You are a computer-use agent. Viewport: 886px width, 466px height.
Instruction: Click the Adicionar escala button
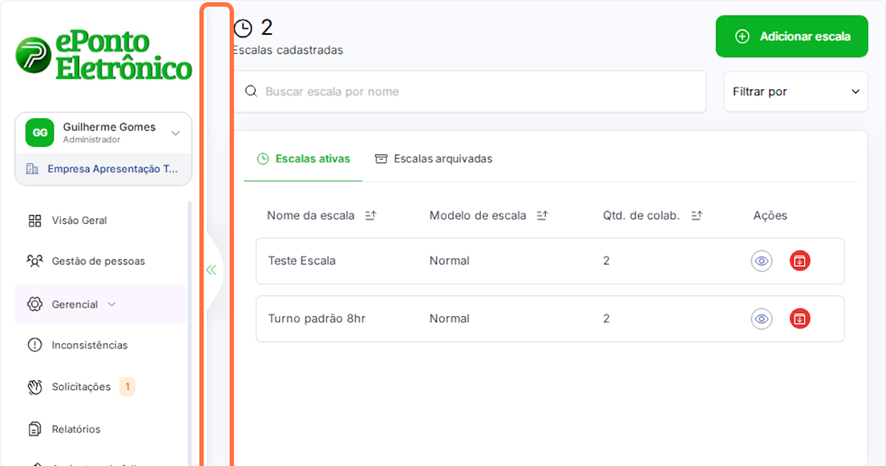click(x=791, y=37)
